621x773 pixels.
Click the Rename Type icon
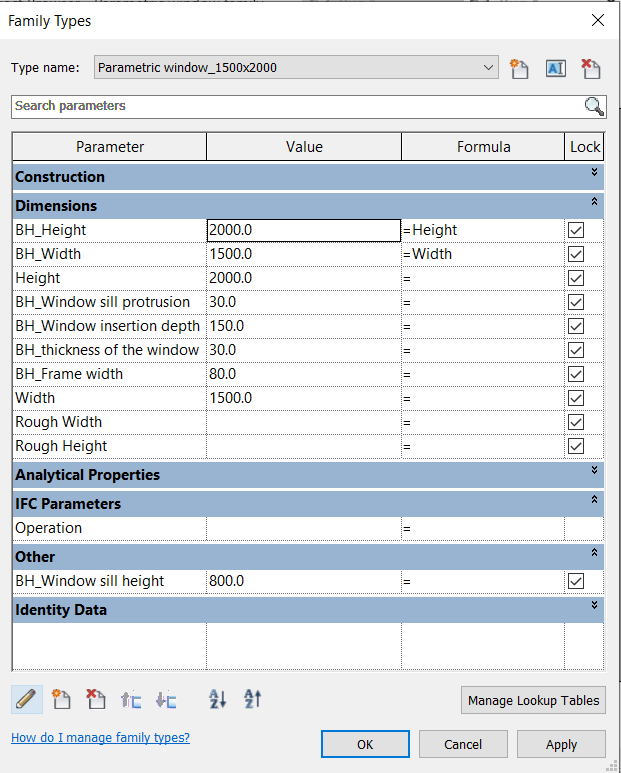[x=555, y=68]
